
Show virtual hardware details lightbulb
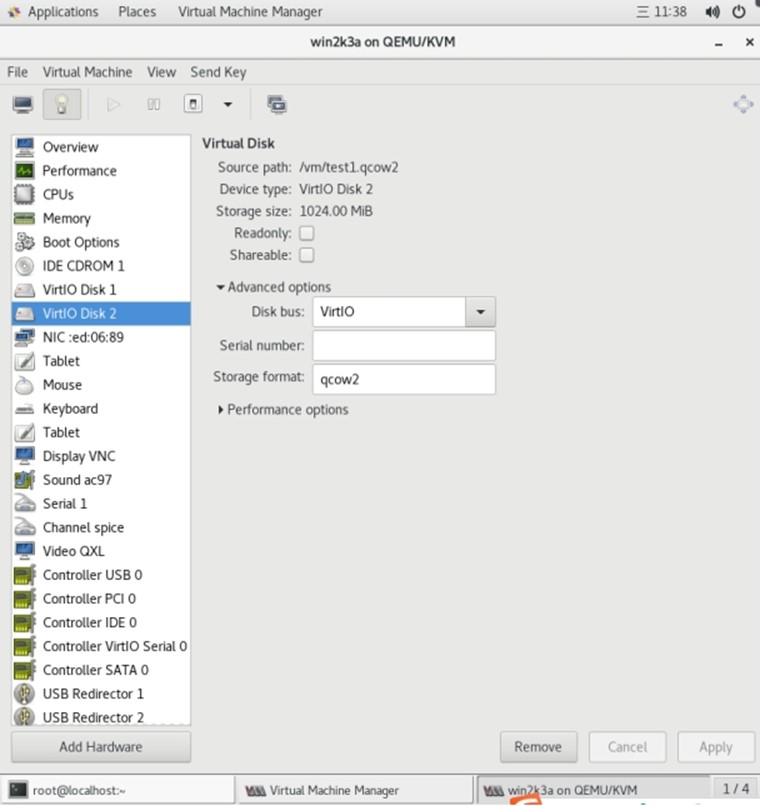tap(62, 104)
